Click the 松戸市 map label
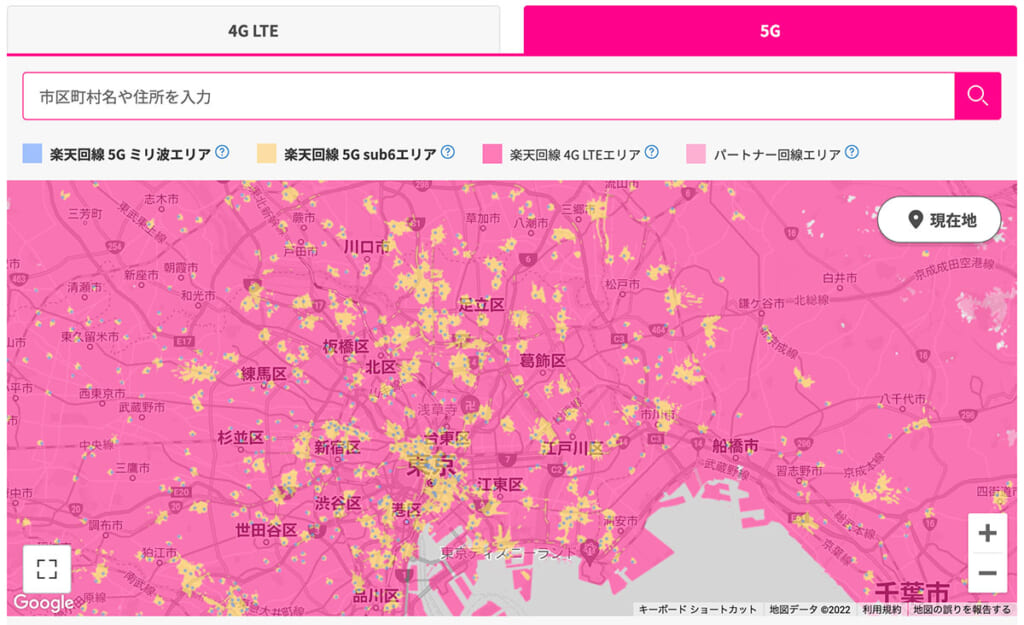This screenshot has width=1024, height=625. pos(622,284)
